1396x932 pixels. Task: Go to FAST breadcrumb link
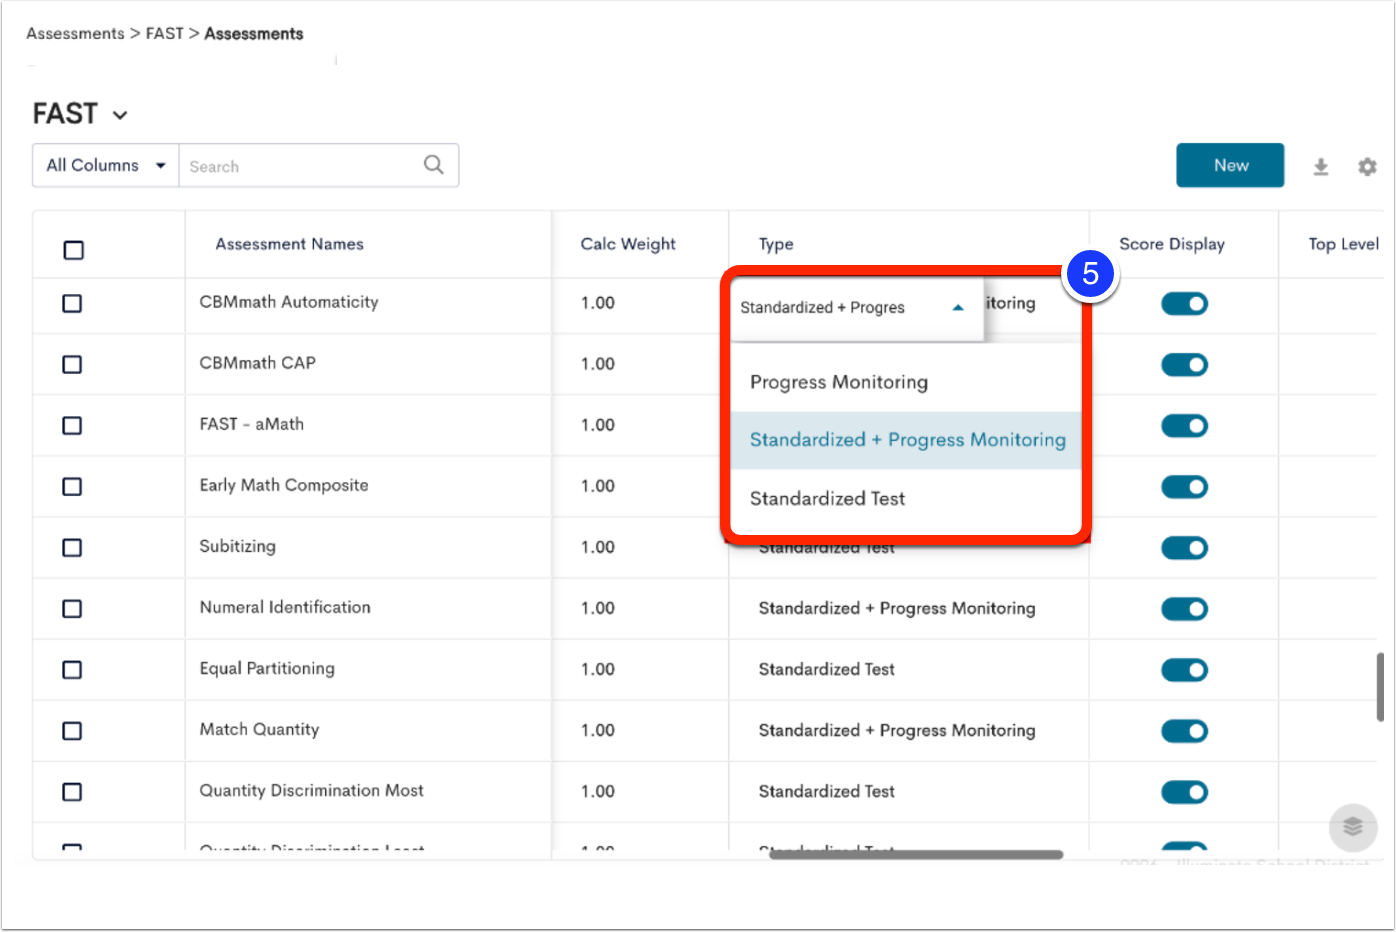pyautogui.click(x=165, y=33)
